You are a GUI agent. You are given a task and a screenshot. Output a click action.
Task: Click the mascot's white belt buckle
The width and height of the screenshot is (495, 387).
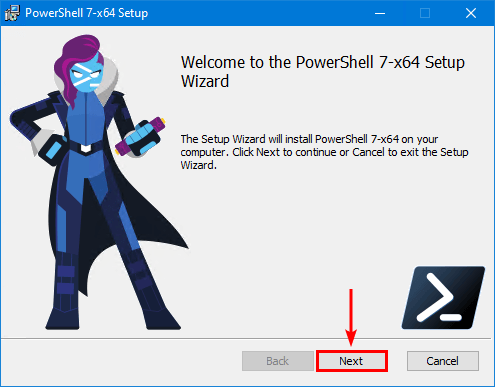coord(86,148)
